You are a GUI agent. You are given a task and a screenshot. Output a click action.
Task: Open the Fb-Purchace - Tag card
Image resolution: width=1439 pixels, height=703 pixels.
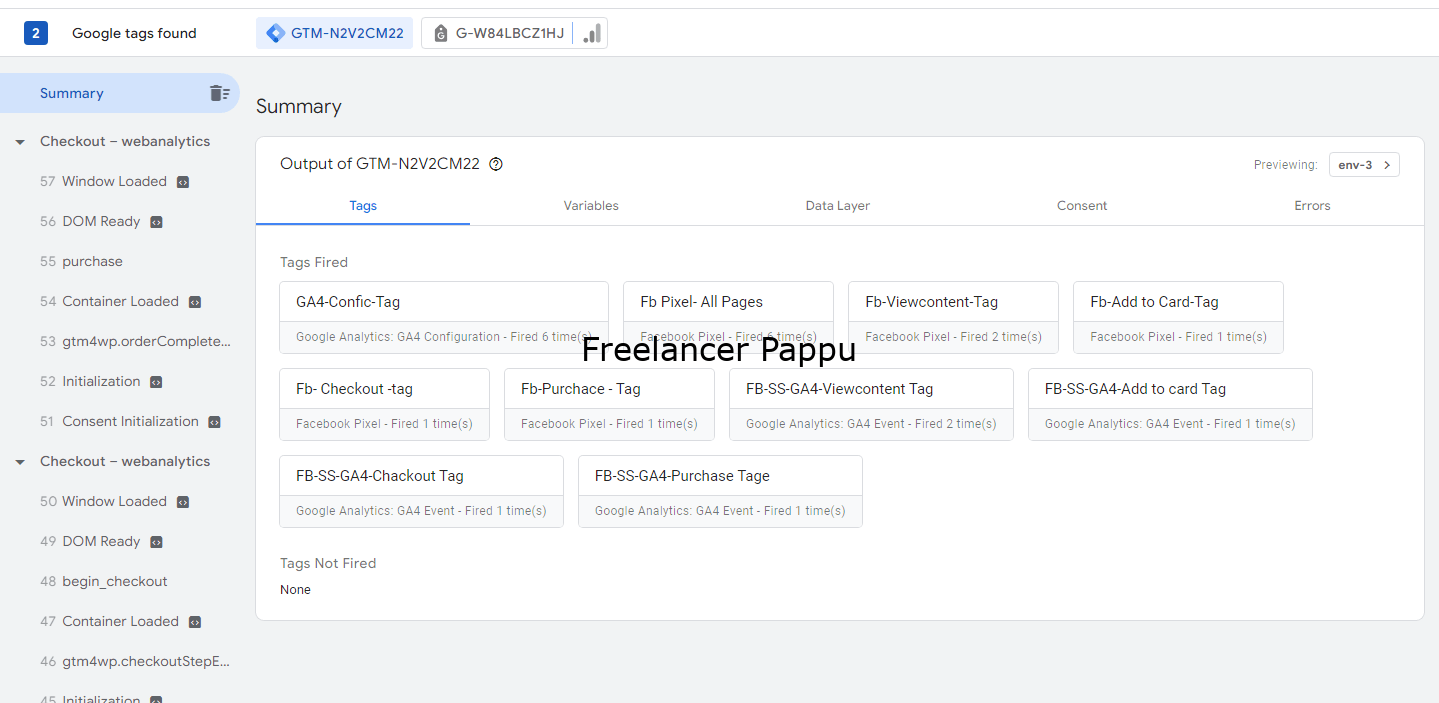(x=609, y=404)
